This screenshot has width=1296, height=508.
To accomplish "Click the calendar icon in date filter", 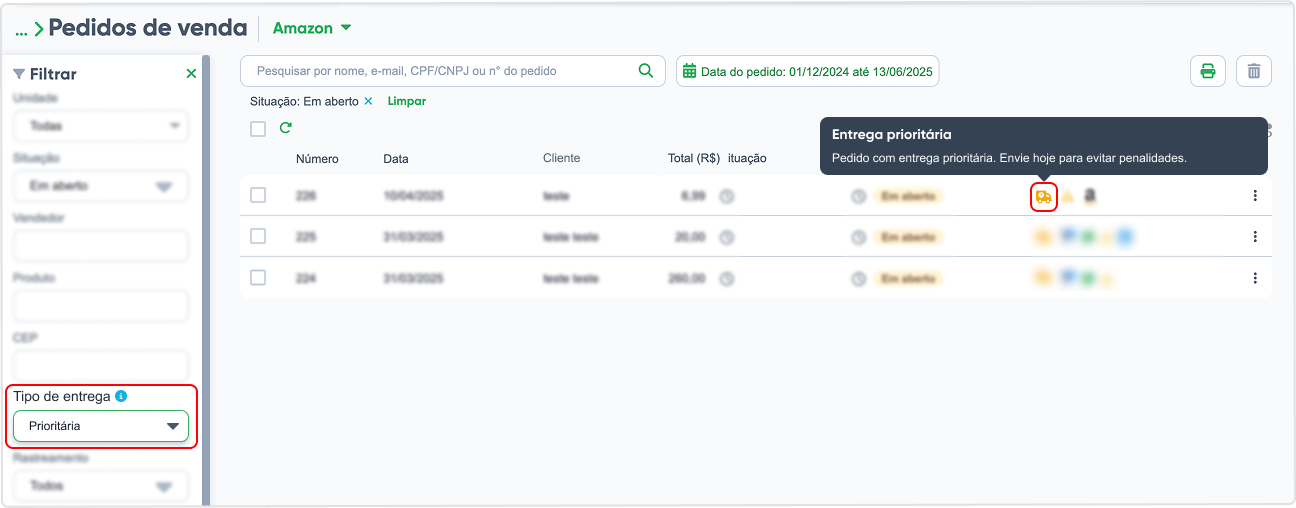I will 689,71.
